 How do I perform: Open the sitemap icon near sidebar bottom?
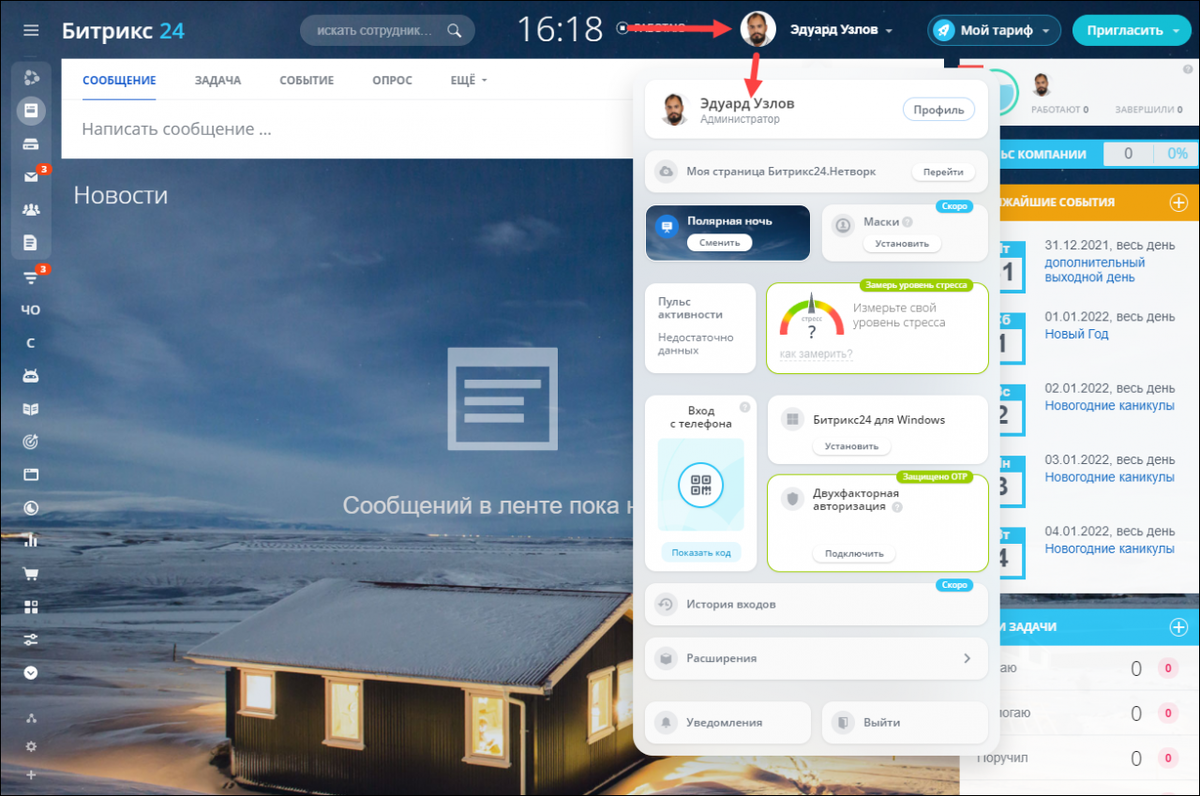(x=31, y=718)
